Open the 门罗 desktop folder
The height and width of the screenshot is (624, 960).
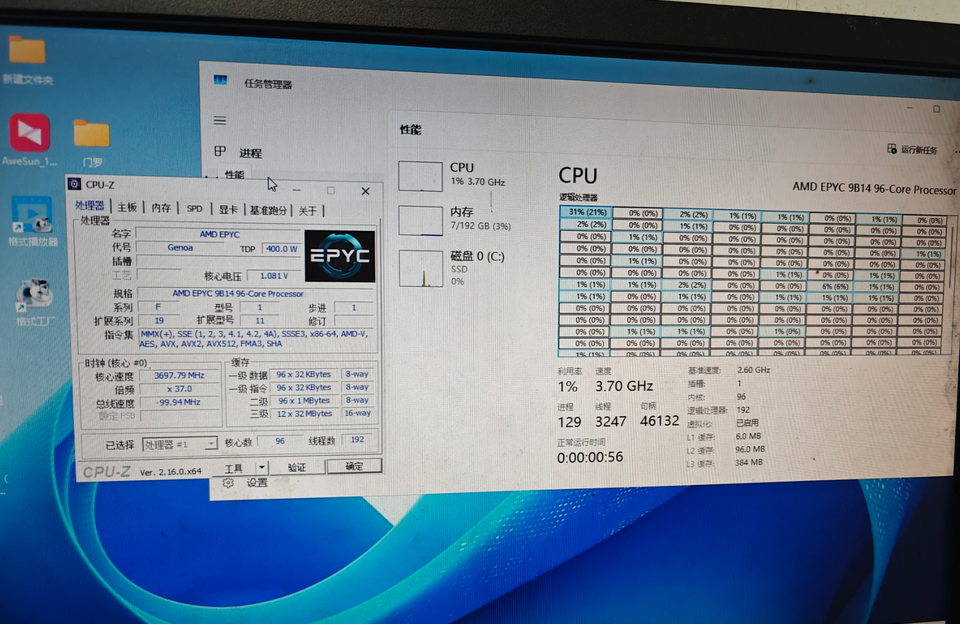[92, 142]
